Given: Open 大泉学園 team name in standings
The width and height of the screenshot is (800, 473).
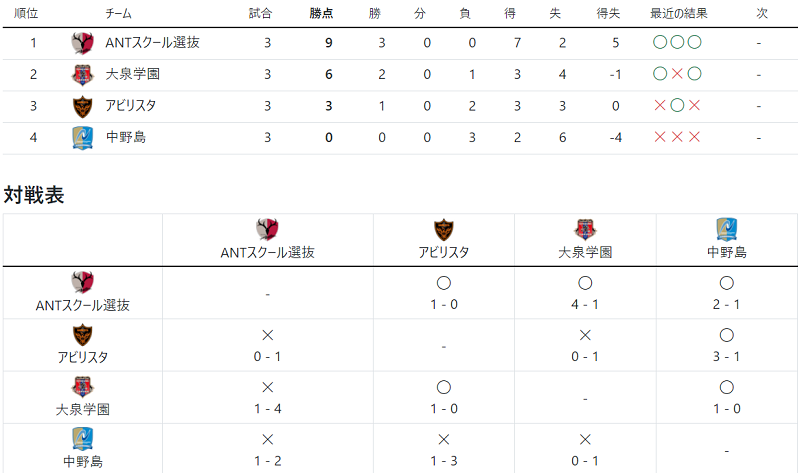Looking at the screenshot, I should 133,74.
